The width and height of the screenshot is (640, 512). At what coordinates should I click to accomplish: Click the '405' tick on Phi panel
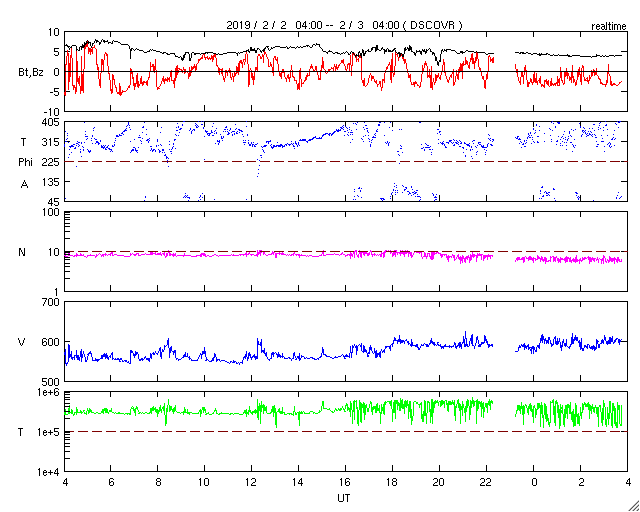[x=52, y=122]
